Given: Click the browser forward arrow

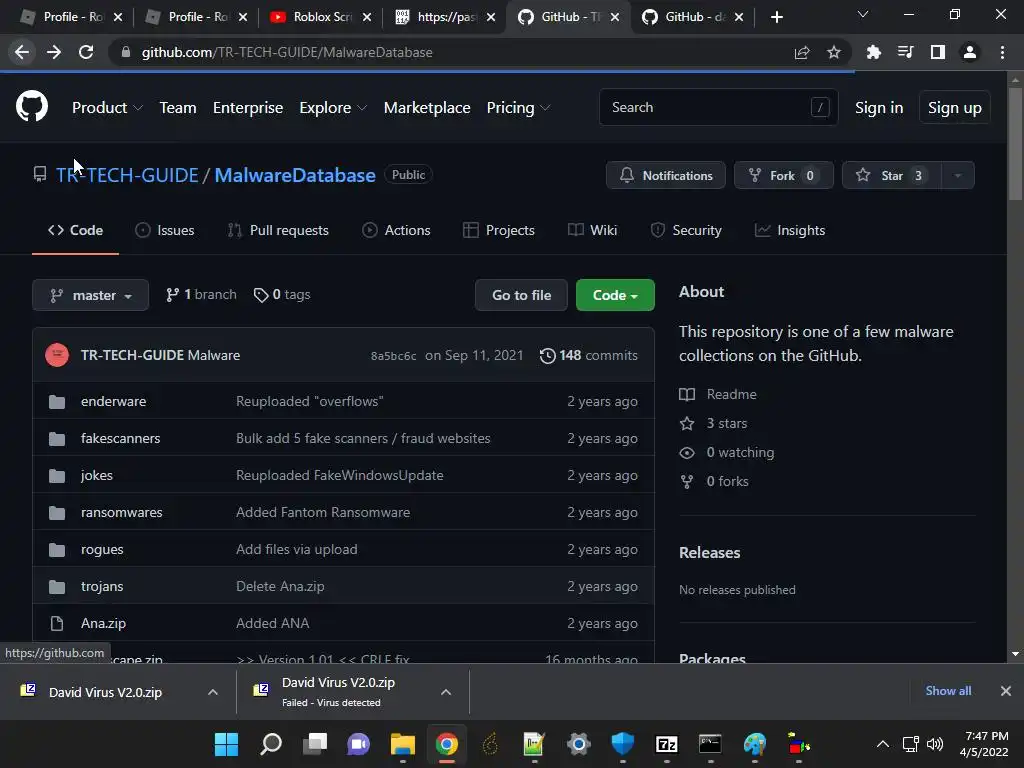Looking at the screenshot, I should 54,52.
